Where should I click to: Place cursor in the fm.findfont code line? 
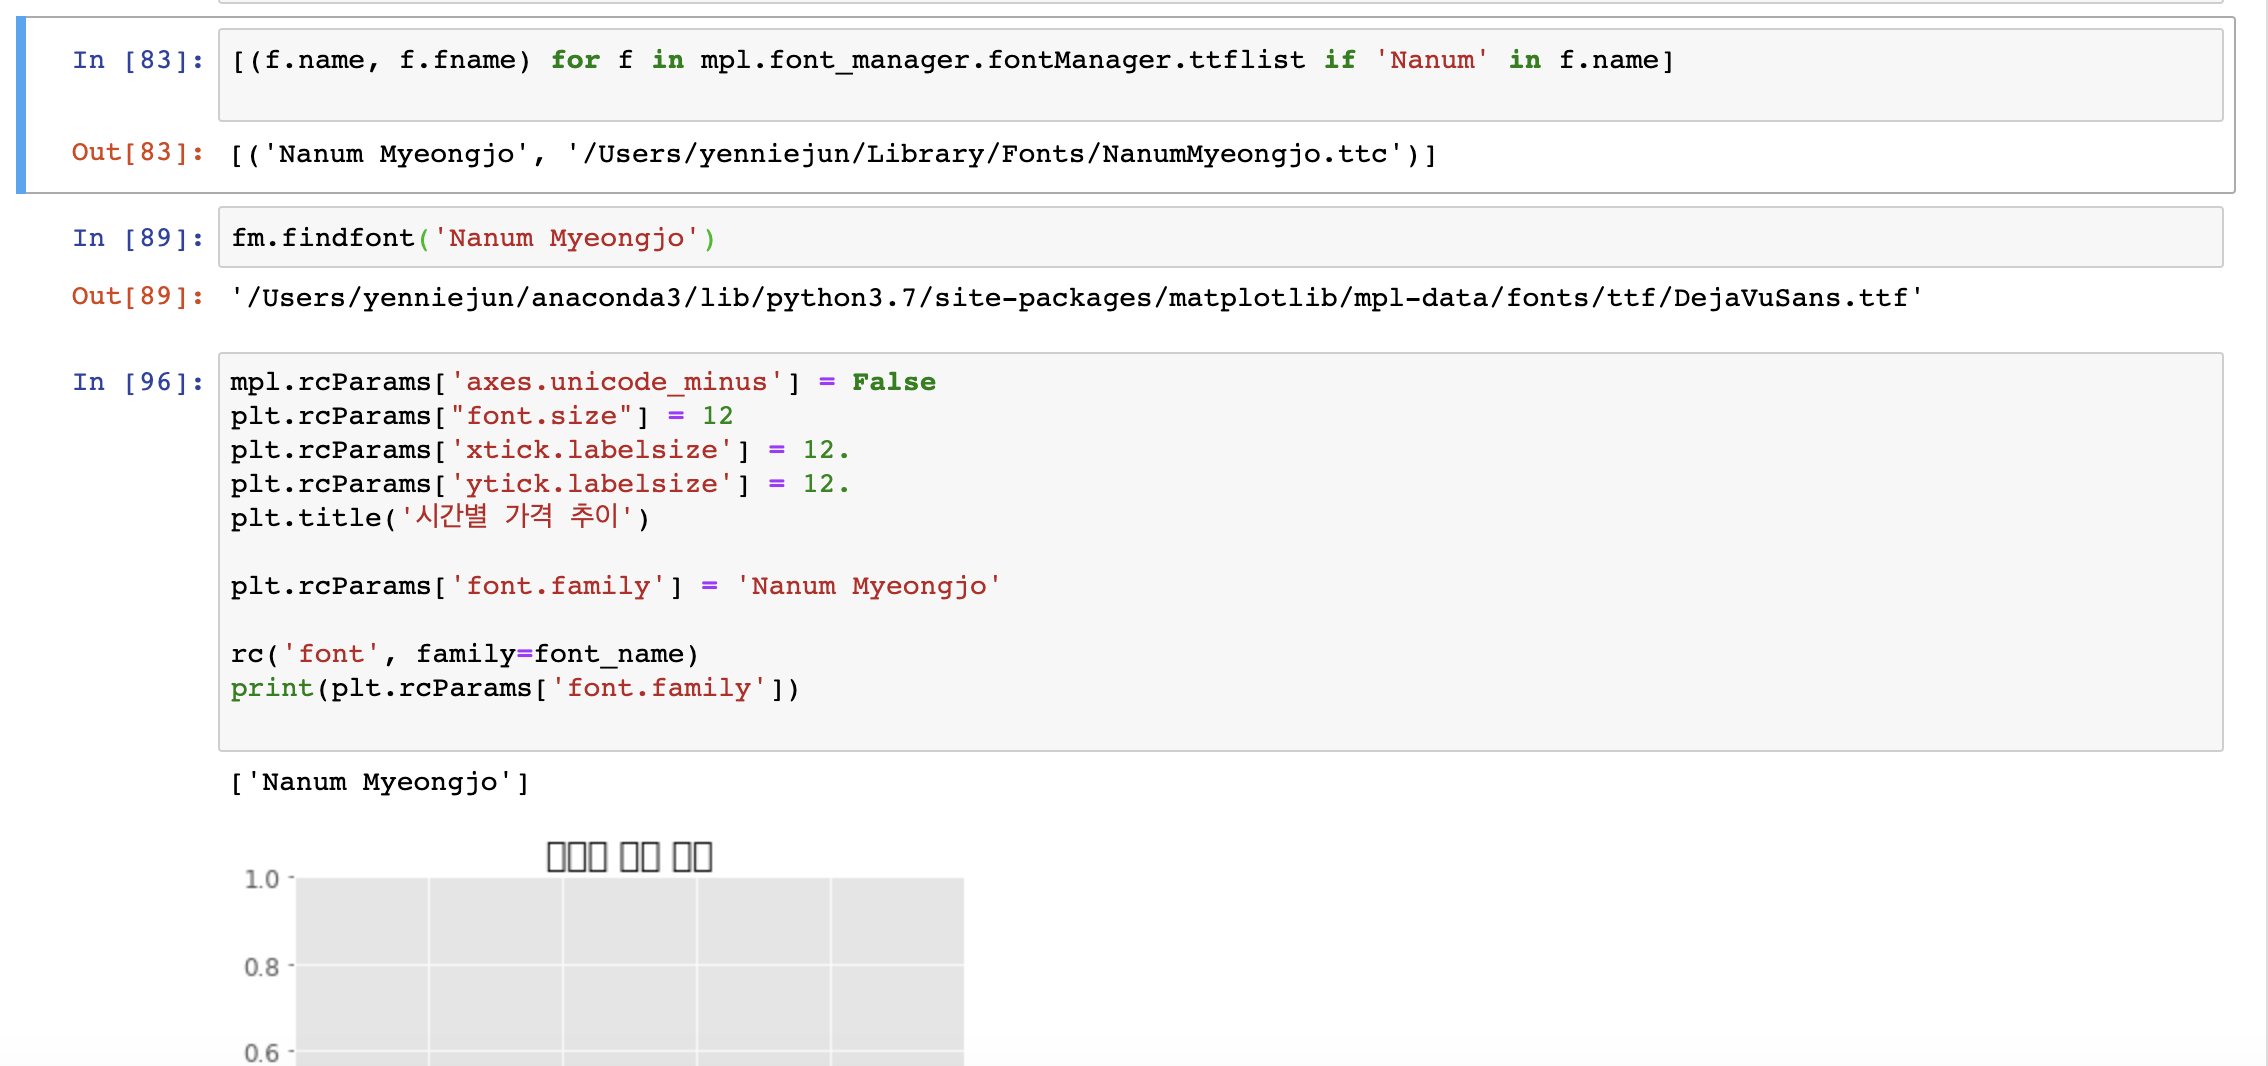[470, 237]
